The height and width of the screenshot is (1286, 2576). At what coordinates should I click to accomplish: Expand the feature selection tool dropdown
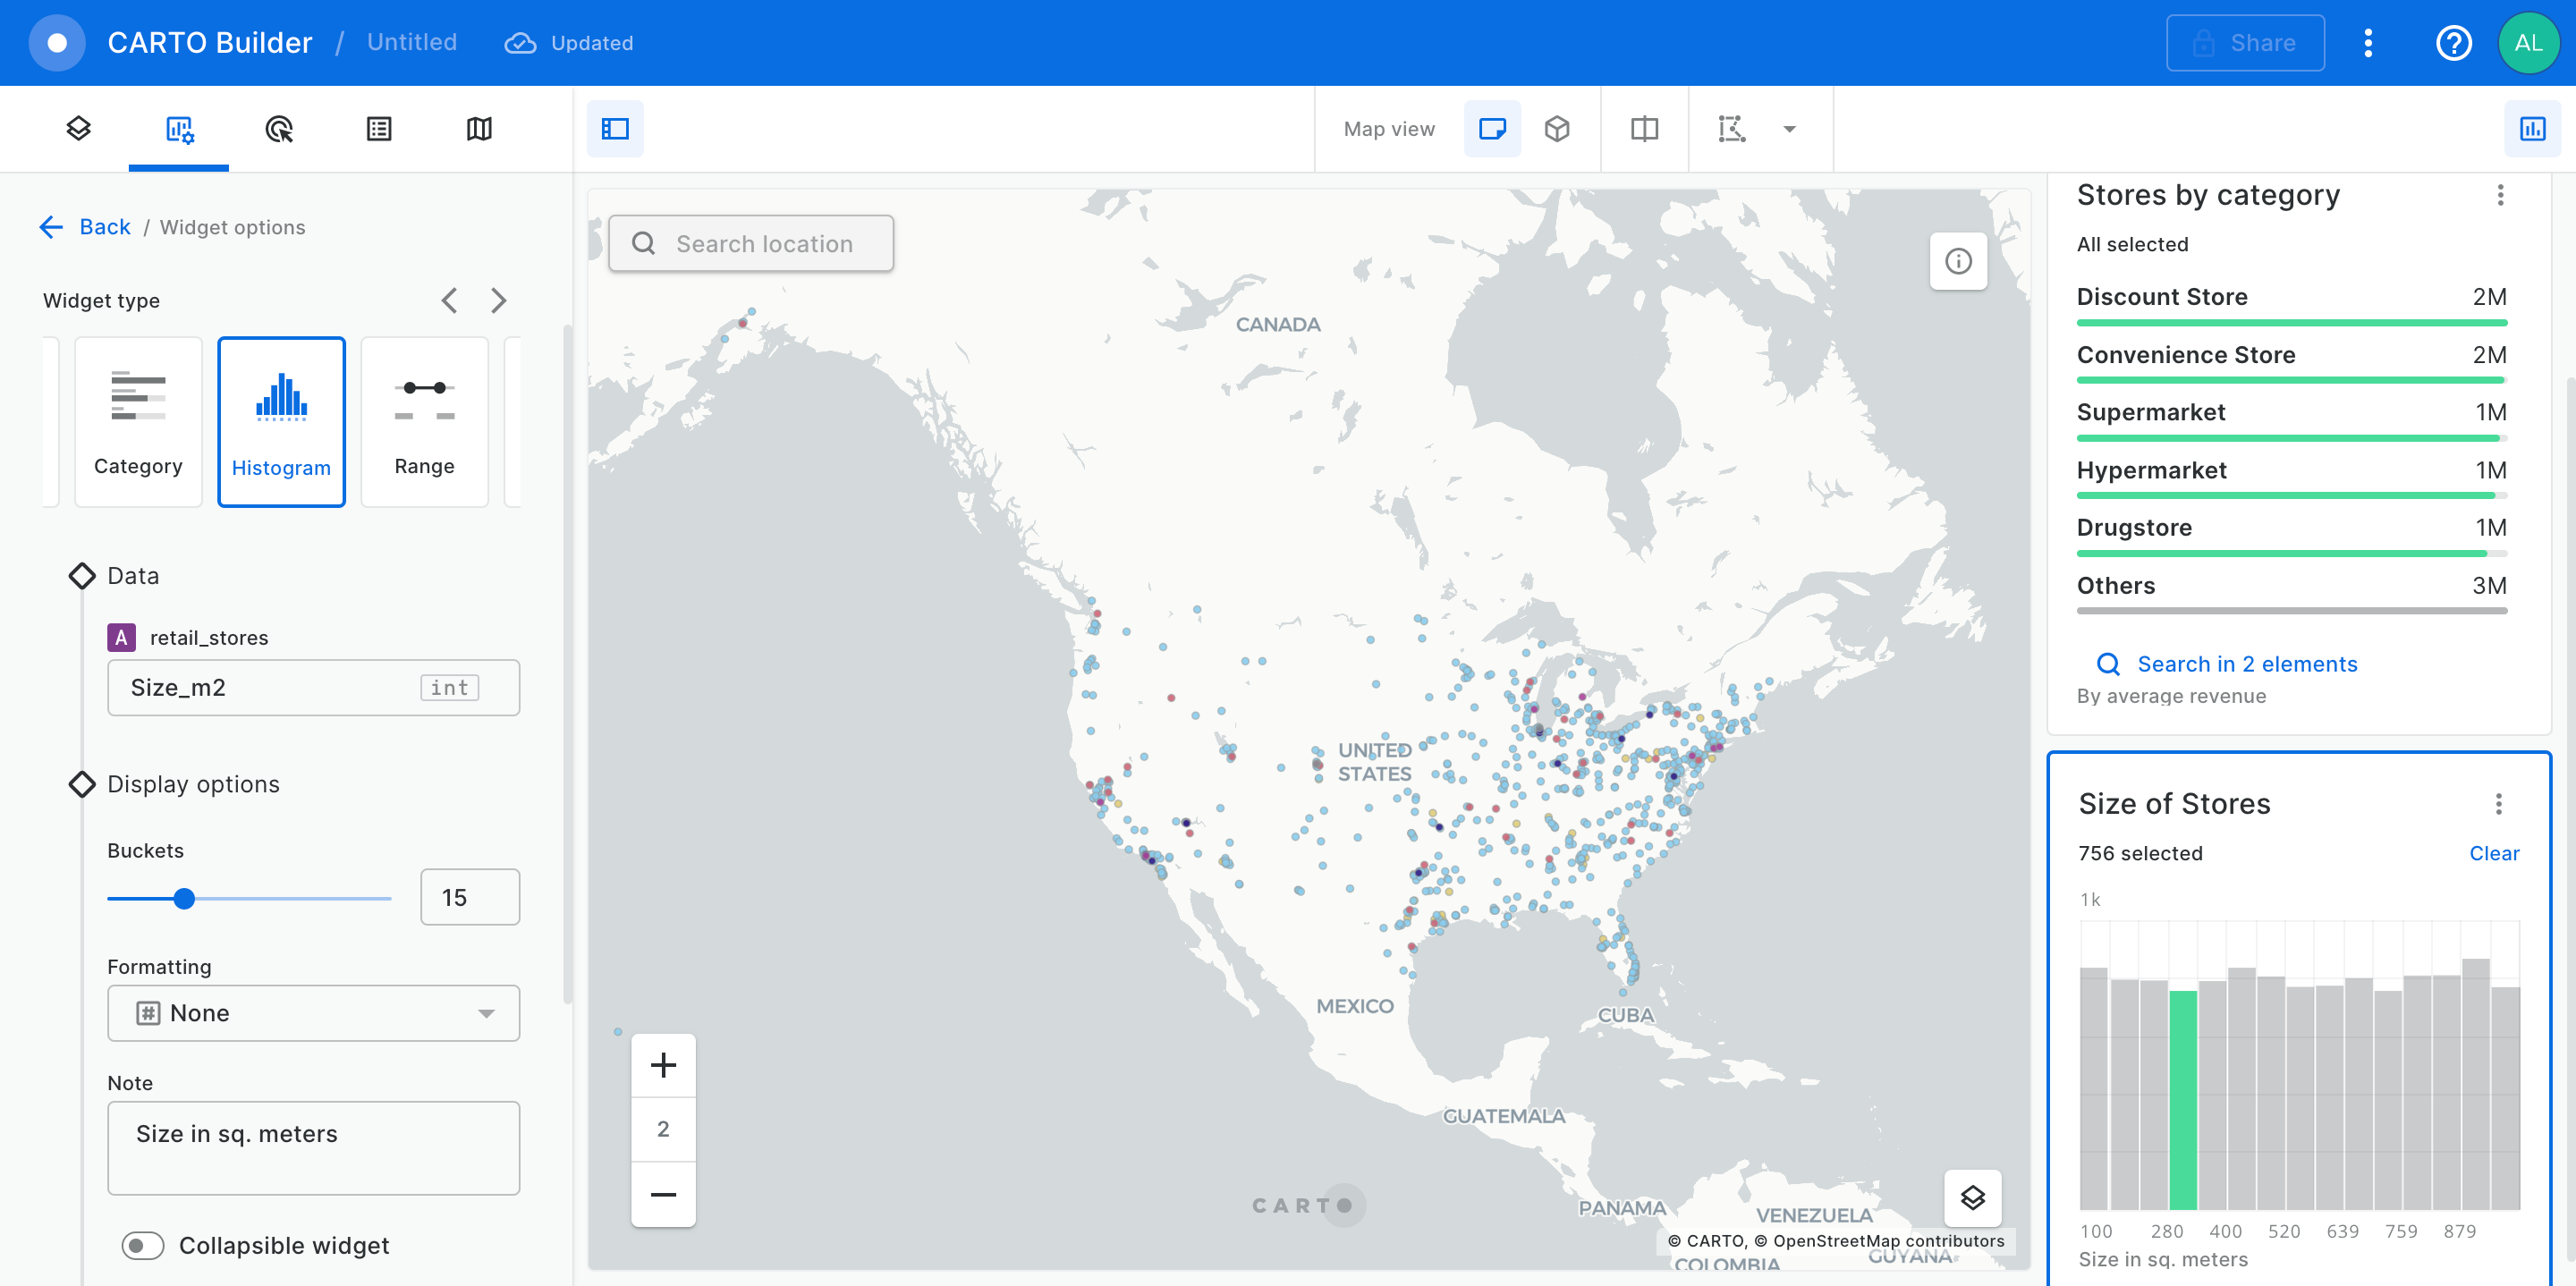coord(1789,128)
